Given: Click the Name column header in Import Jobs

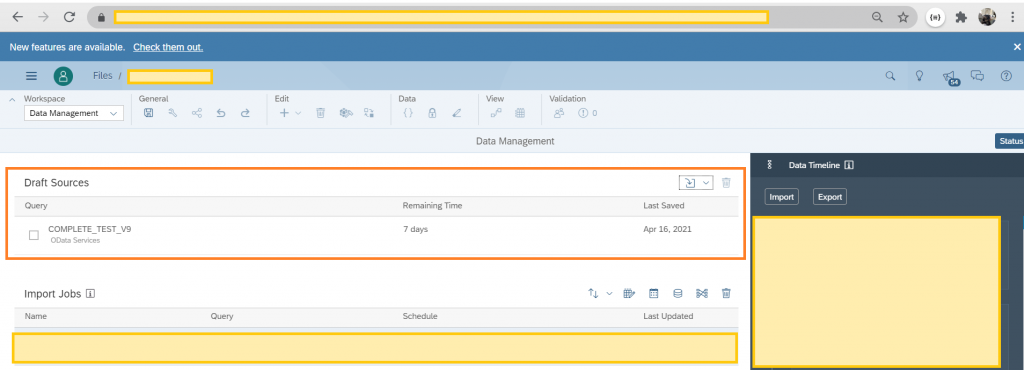Looking at the screenshot, I should (36, 316).
